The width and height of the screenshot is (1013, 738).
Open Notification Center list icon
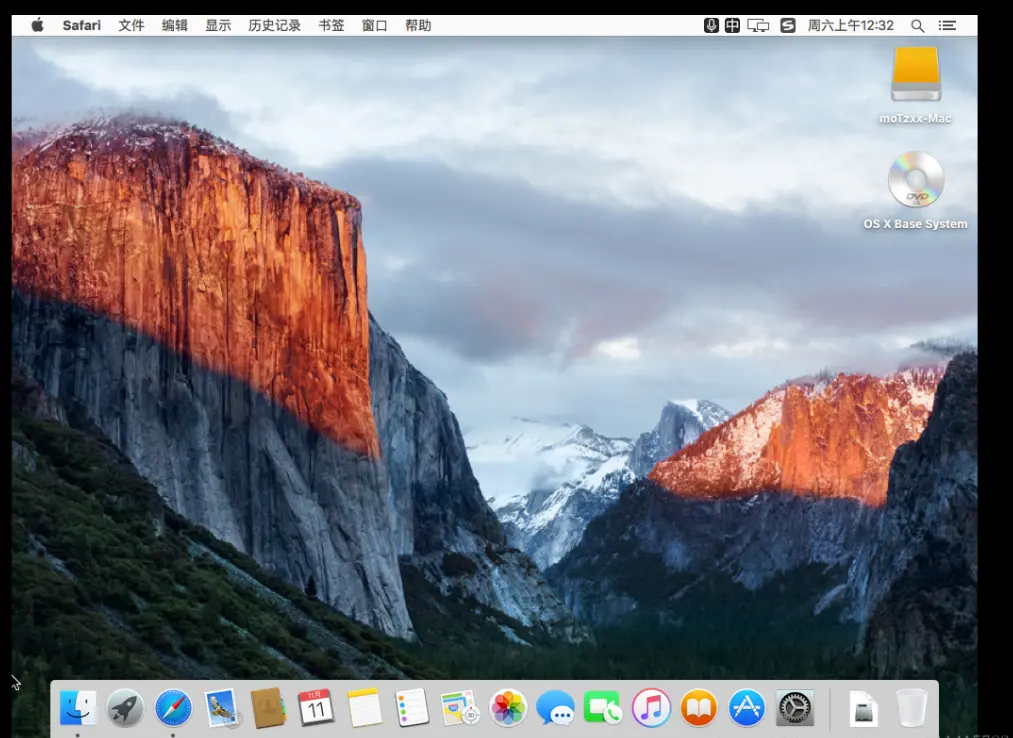pyautogui.click(x=947, y=25)
